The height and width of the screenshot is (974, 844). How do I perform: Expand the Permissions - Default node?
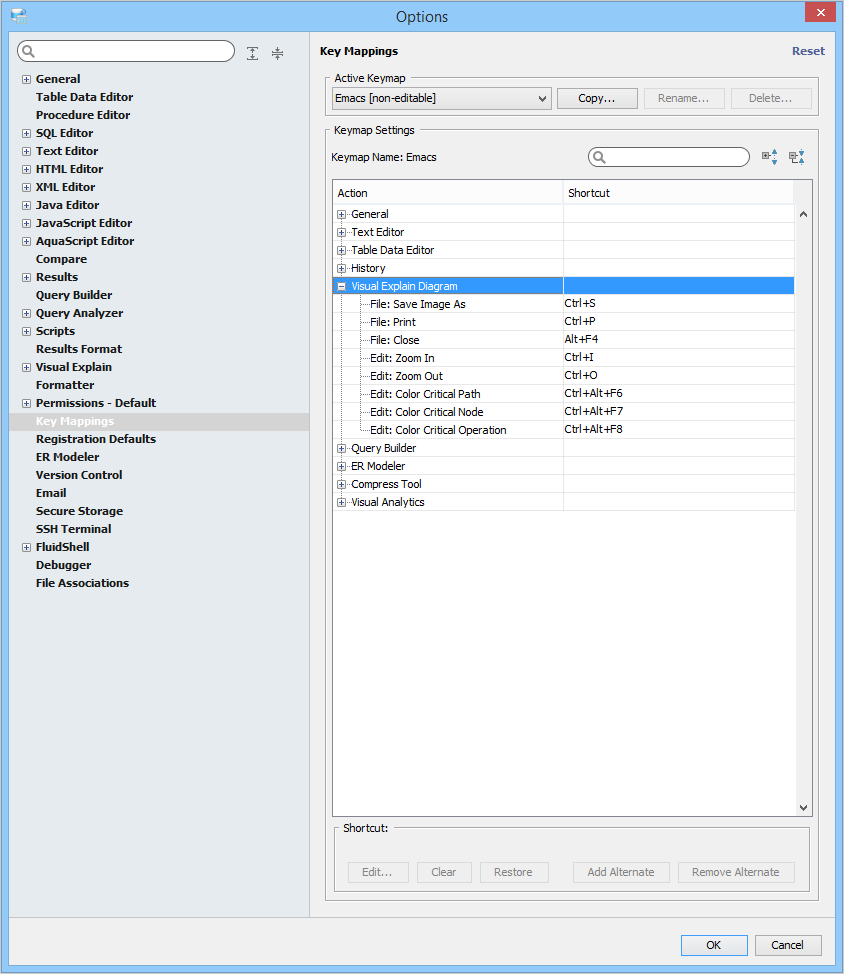[26, 404]
